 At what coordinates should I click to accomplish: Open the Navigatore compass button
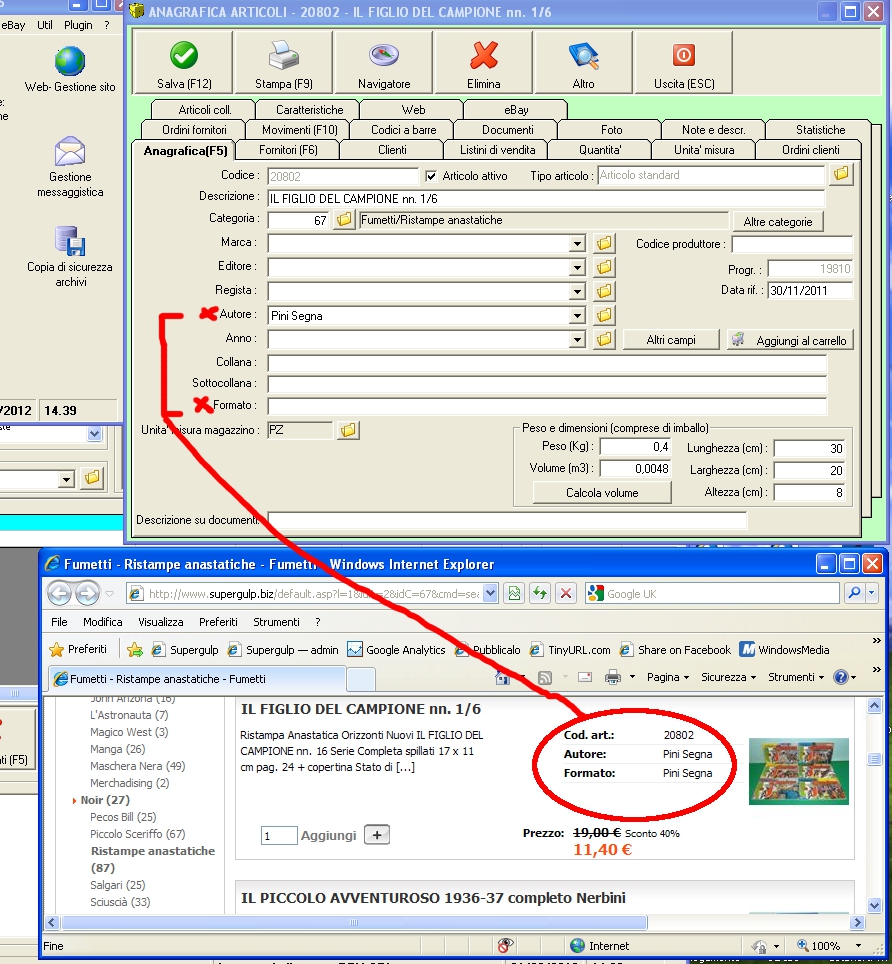(384, 63)
